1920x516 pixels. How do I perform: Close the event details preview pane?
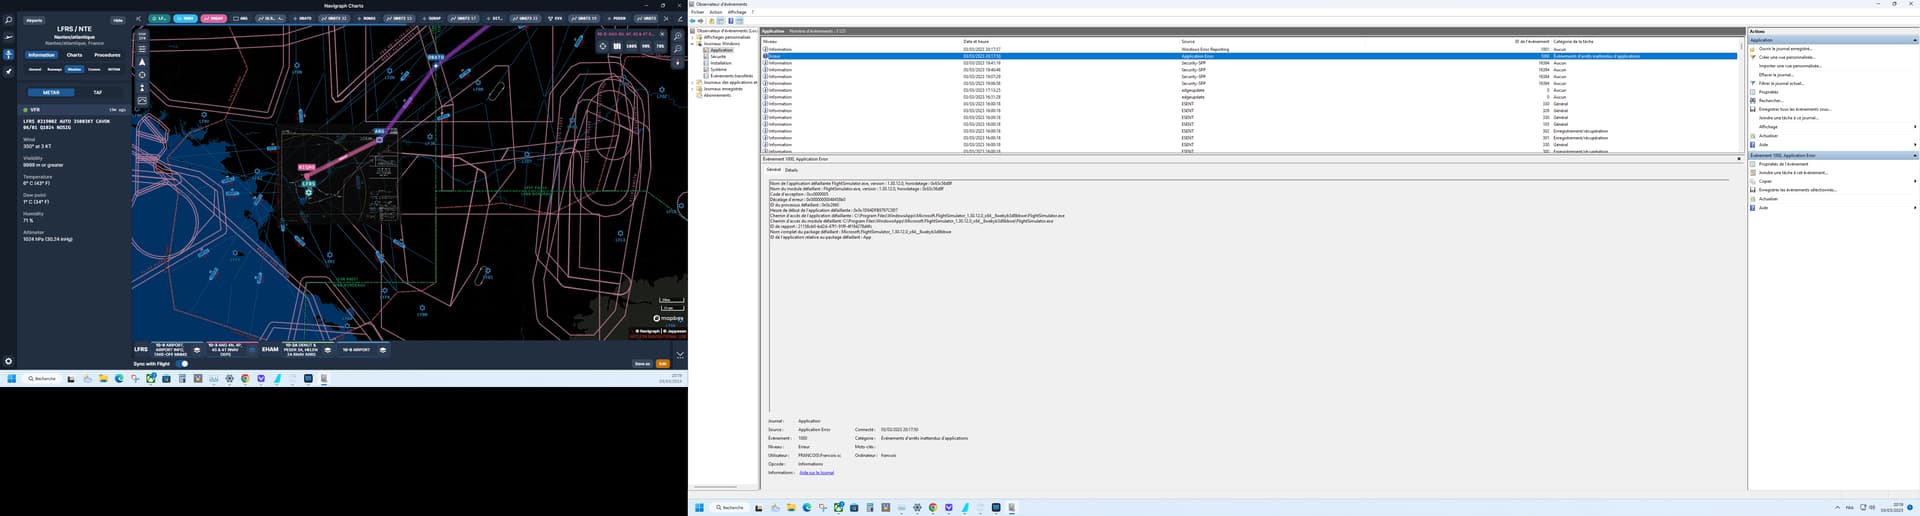[x=1739, y=159]
